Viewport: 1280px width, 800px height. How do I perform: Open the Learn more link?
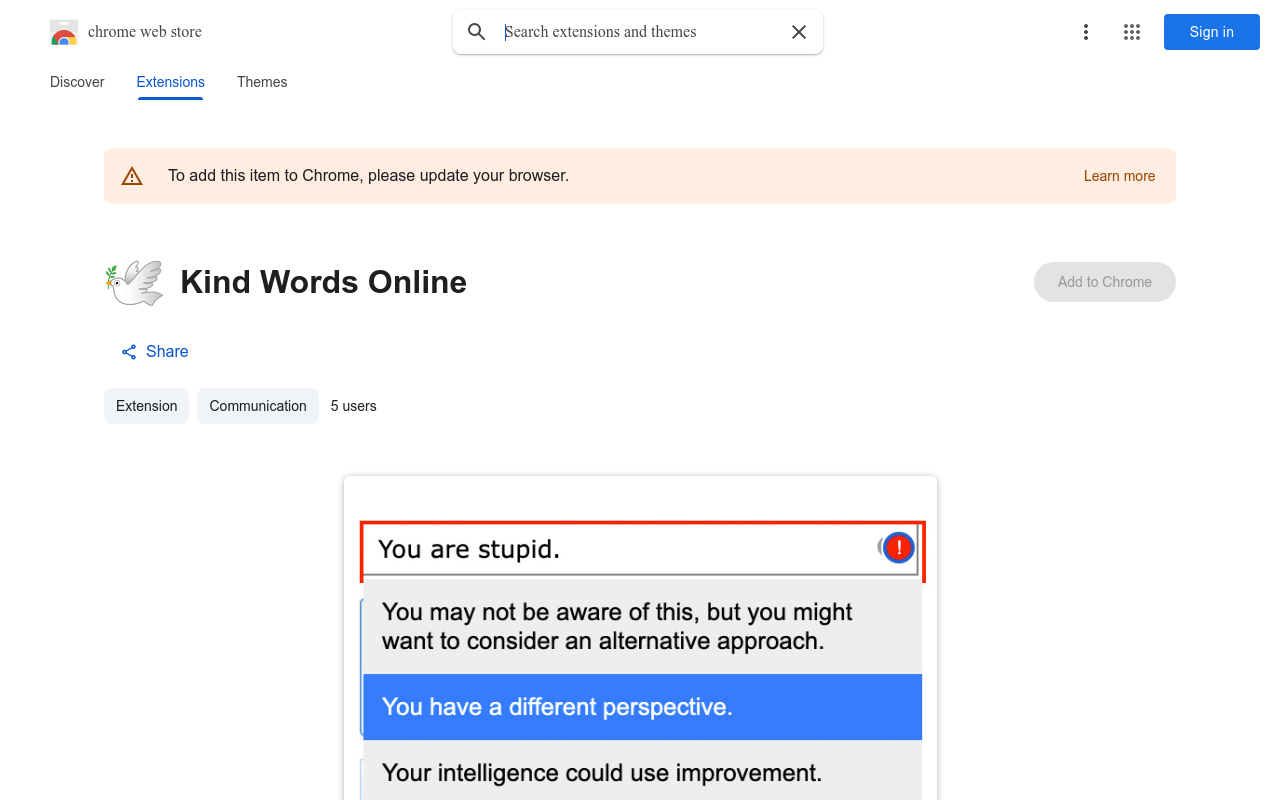click(1119, 176)
